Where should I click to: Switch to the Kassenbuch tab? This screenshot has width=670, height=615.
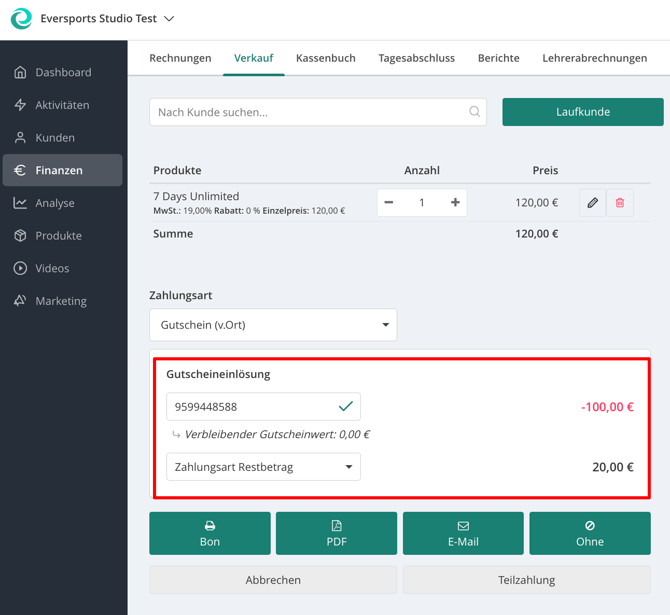326,58
